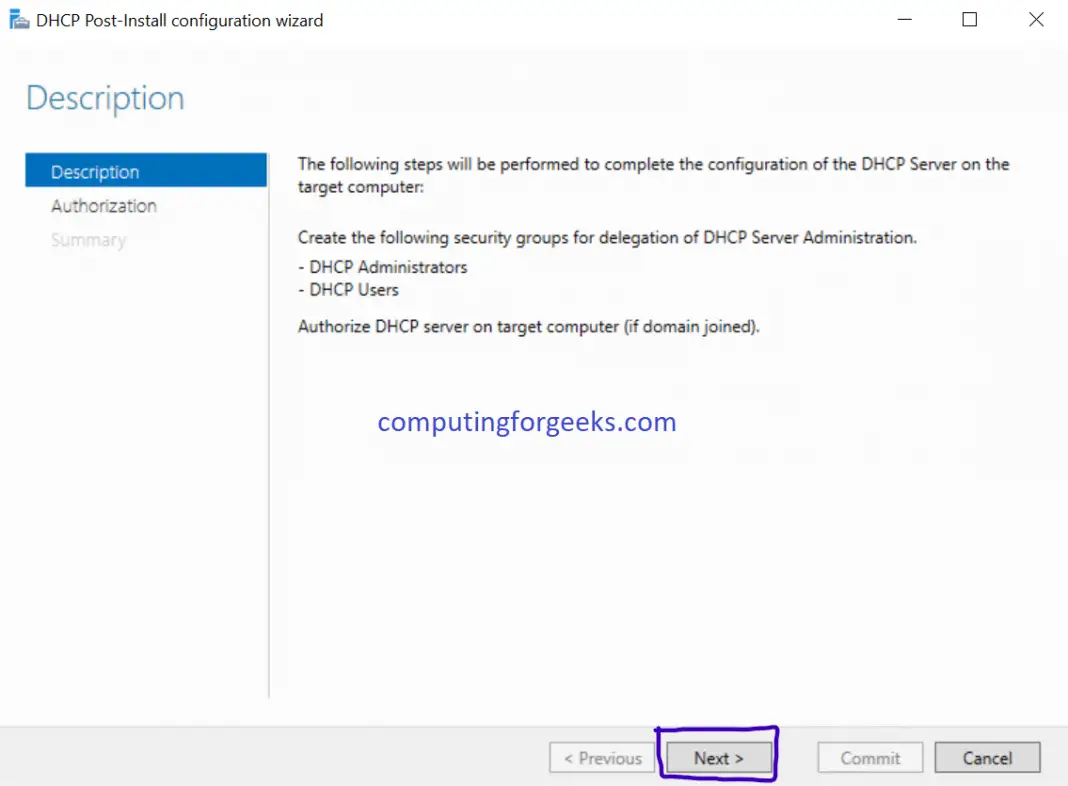This screenshot has width=1068, height=786.
Task: Click the wizard title text in title bar
Action: pyautogui.click(x=178, y=19)
